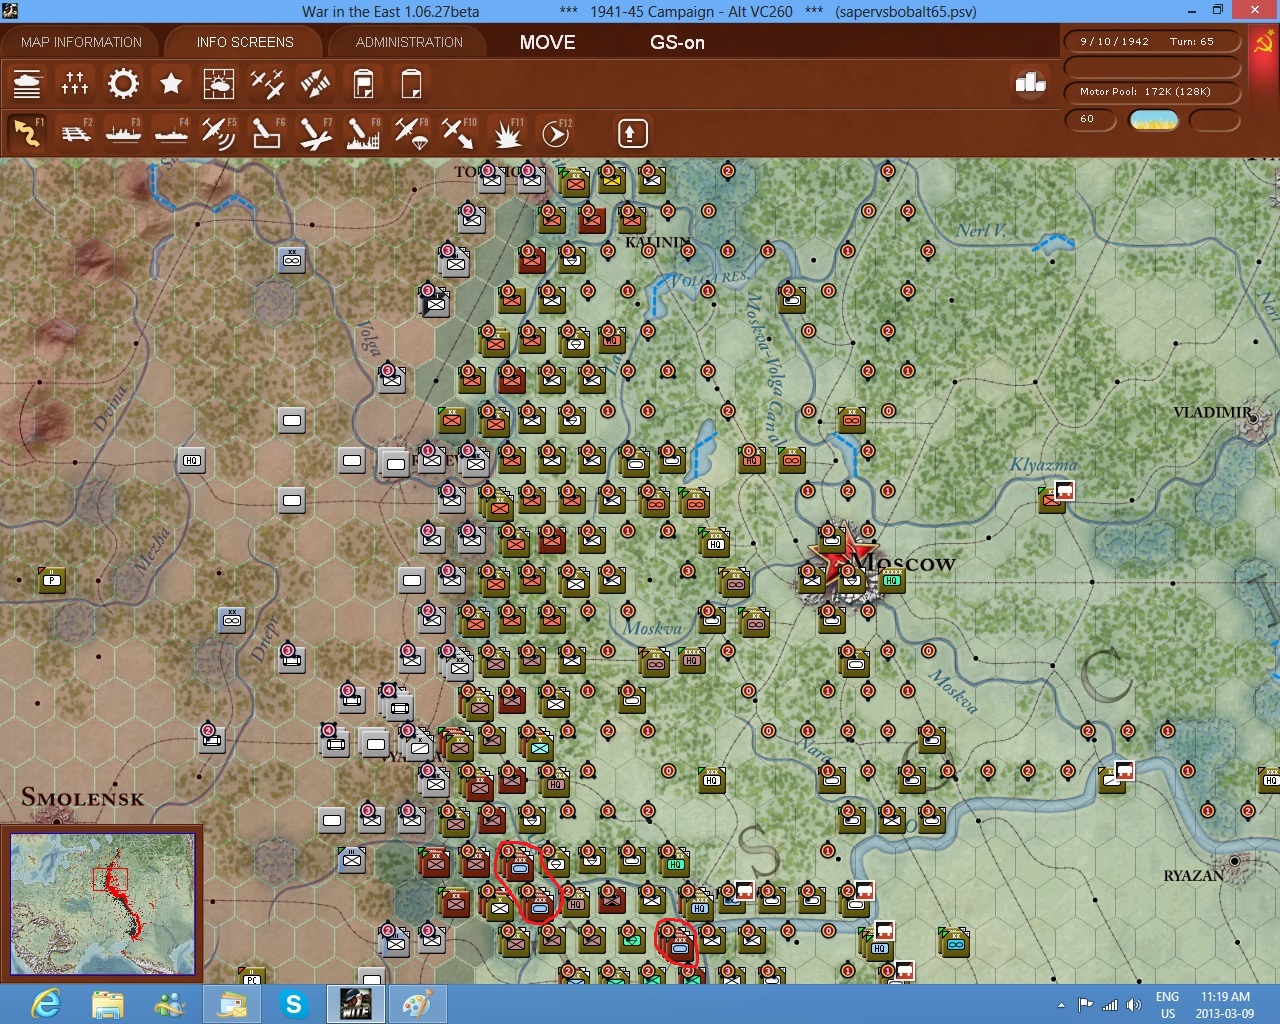Select the F3 naval transport mode

pyautogui.click(x=123, y=133)
